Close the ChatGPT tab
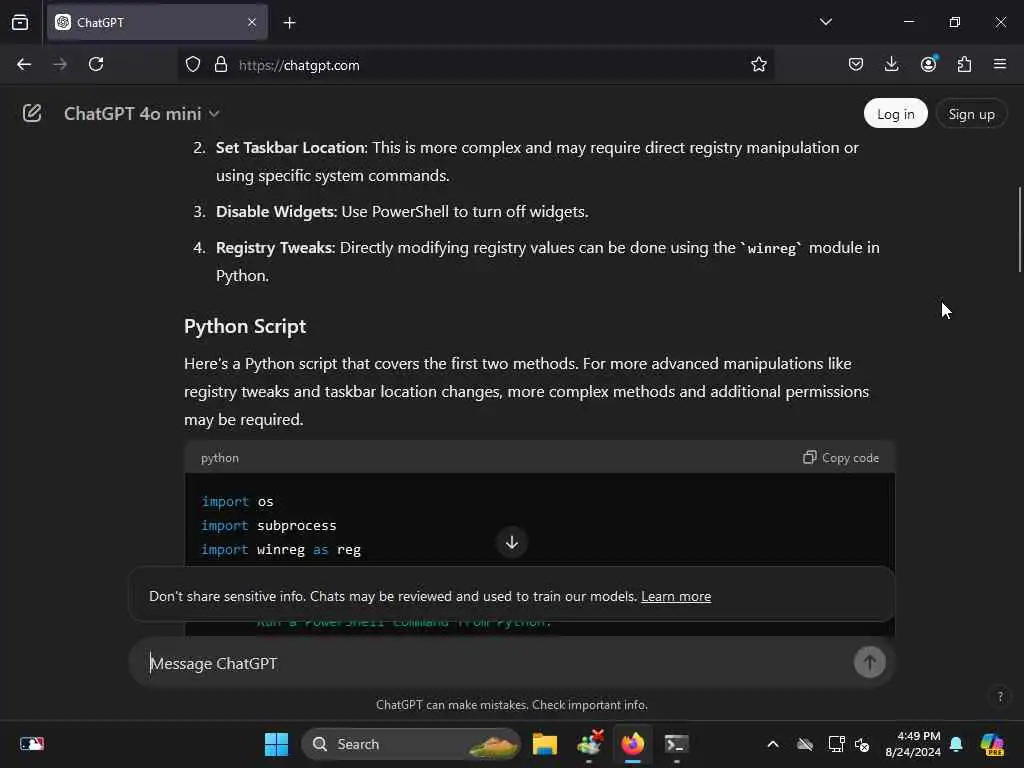The image size is (1024, 768). tap(252, 22)
